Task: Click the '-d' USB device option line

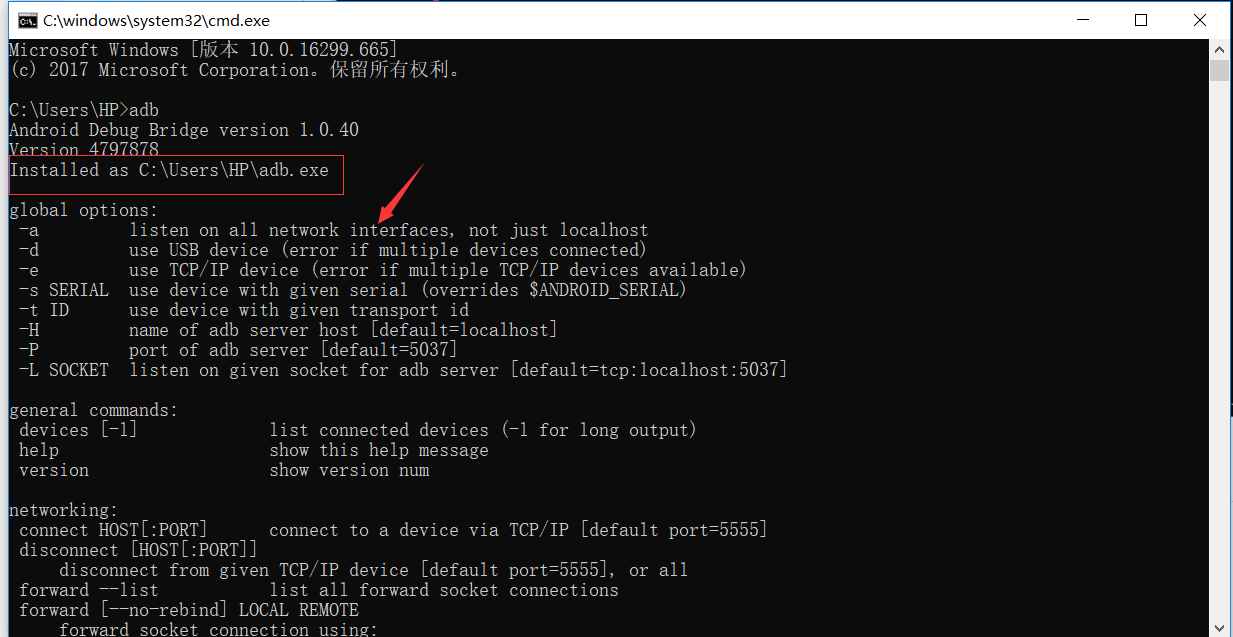Action: point(28,250)
